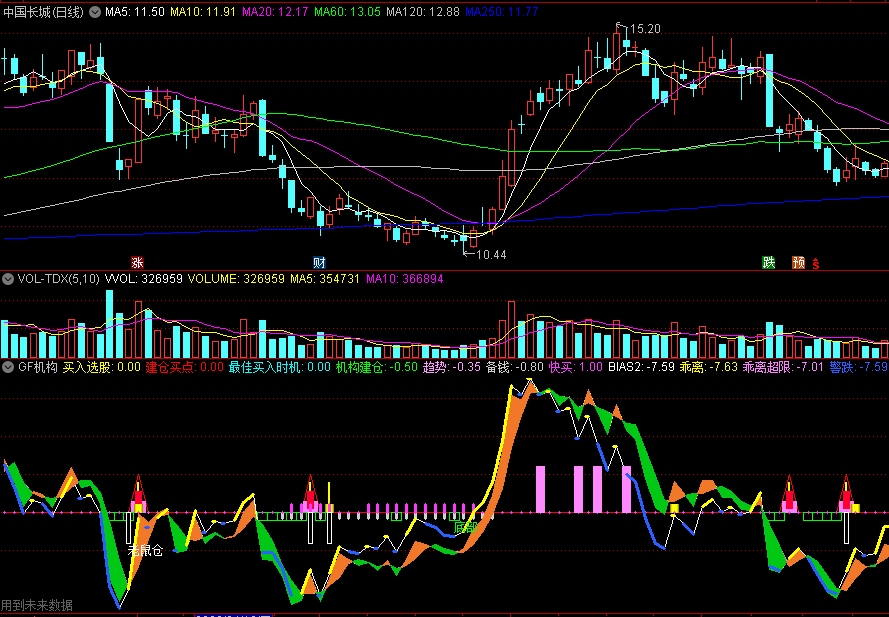Click the yellow 乖离: -7.63 label
This screenshot has width=889, height=617.
709,367
